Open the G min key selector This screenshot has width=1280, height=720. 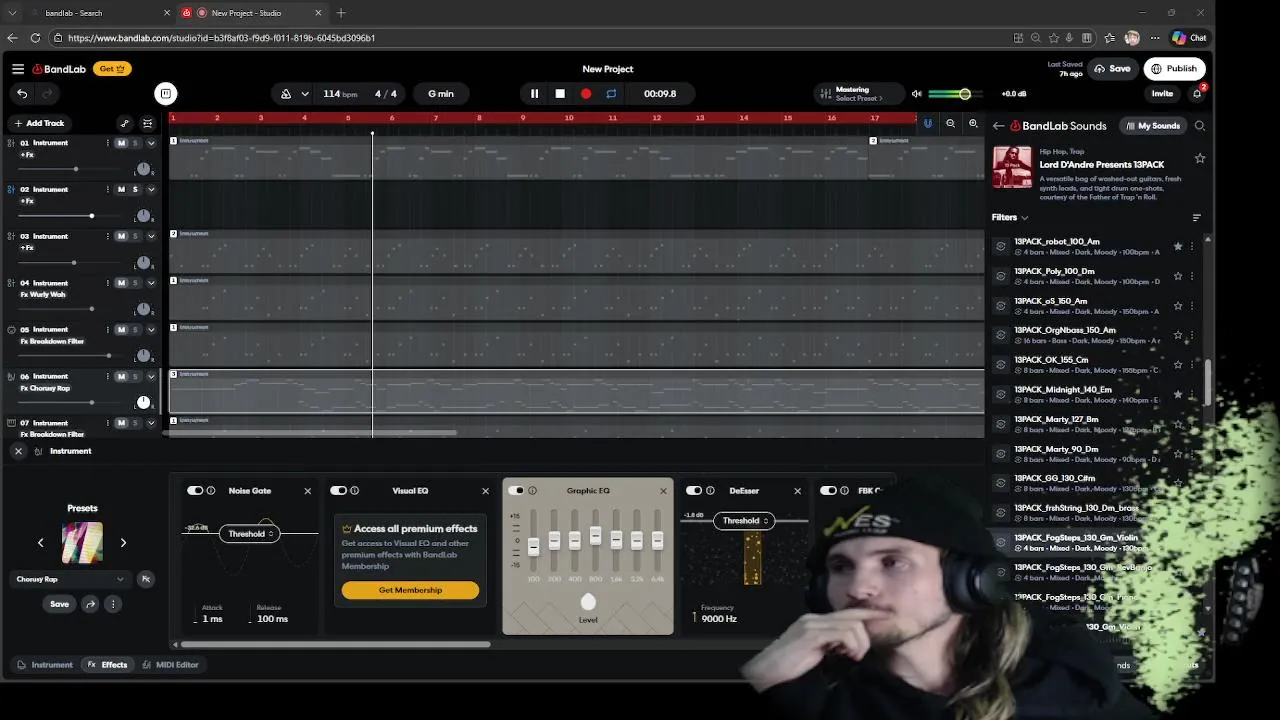pyautogui.click(x=441, y=94)
